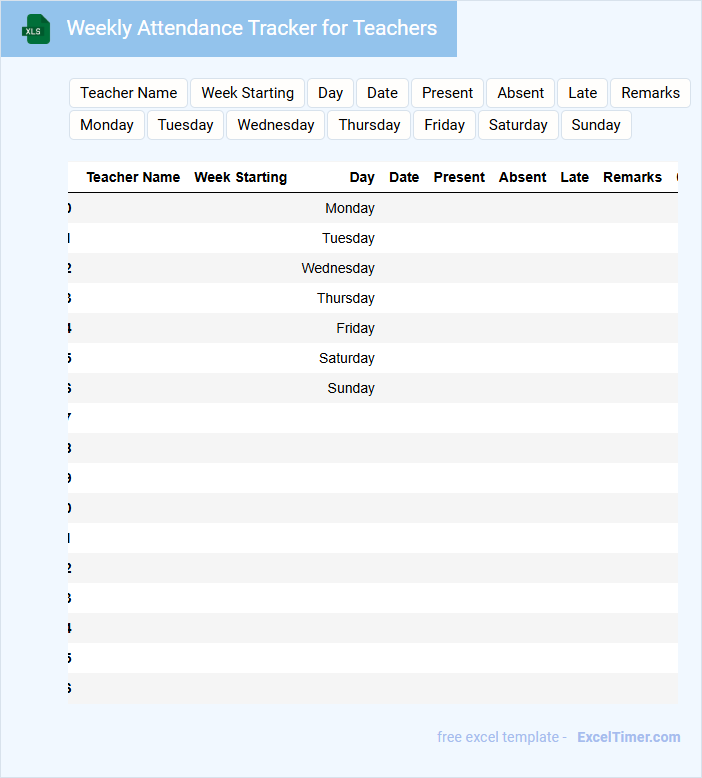Open the ExcelTimer.com link
Image resolution: width=702 pixels, height=778 pixels.
(629, 737)
